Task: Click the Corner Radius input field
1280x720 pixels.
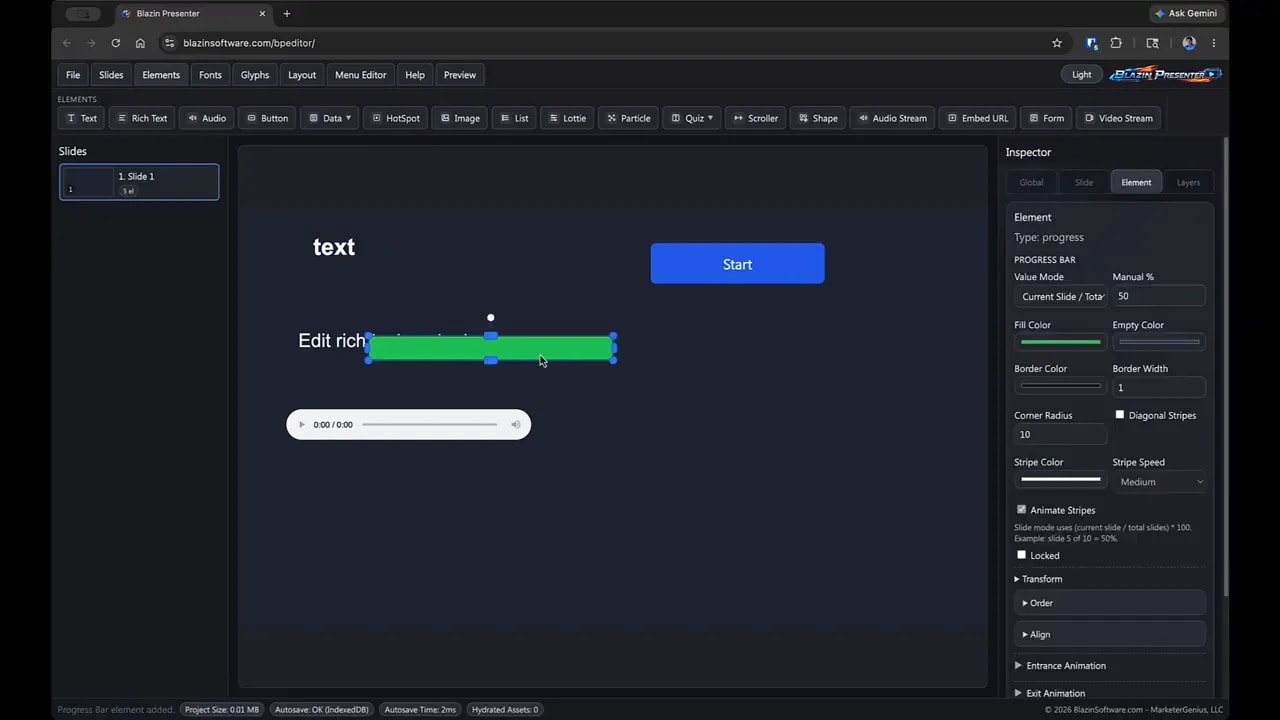Action: coord(1060,434)
